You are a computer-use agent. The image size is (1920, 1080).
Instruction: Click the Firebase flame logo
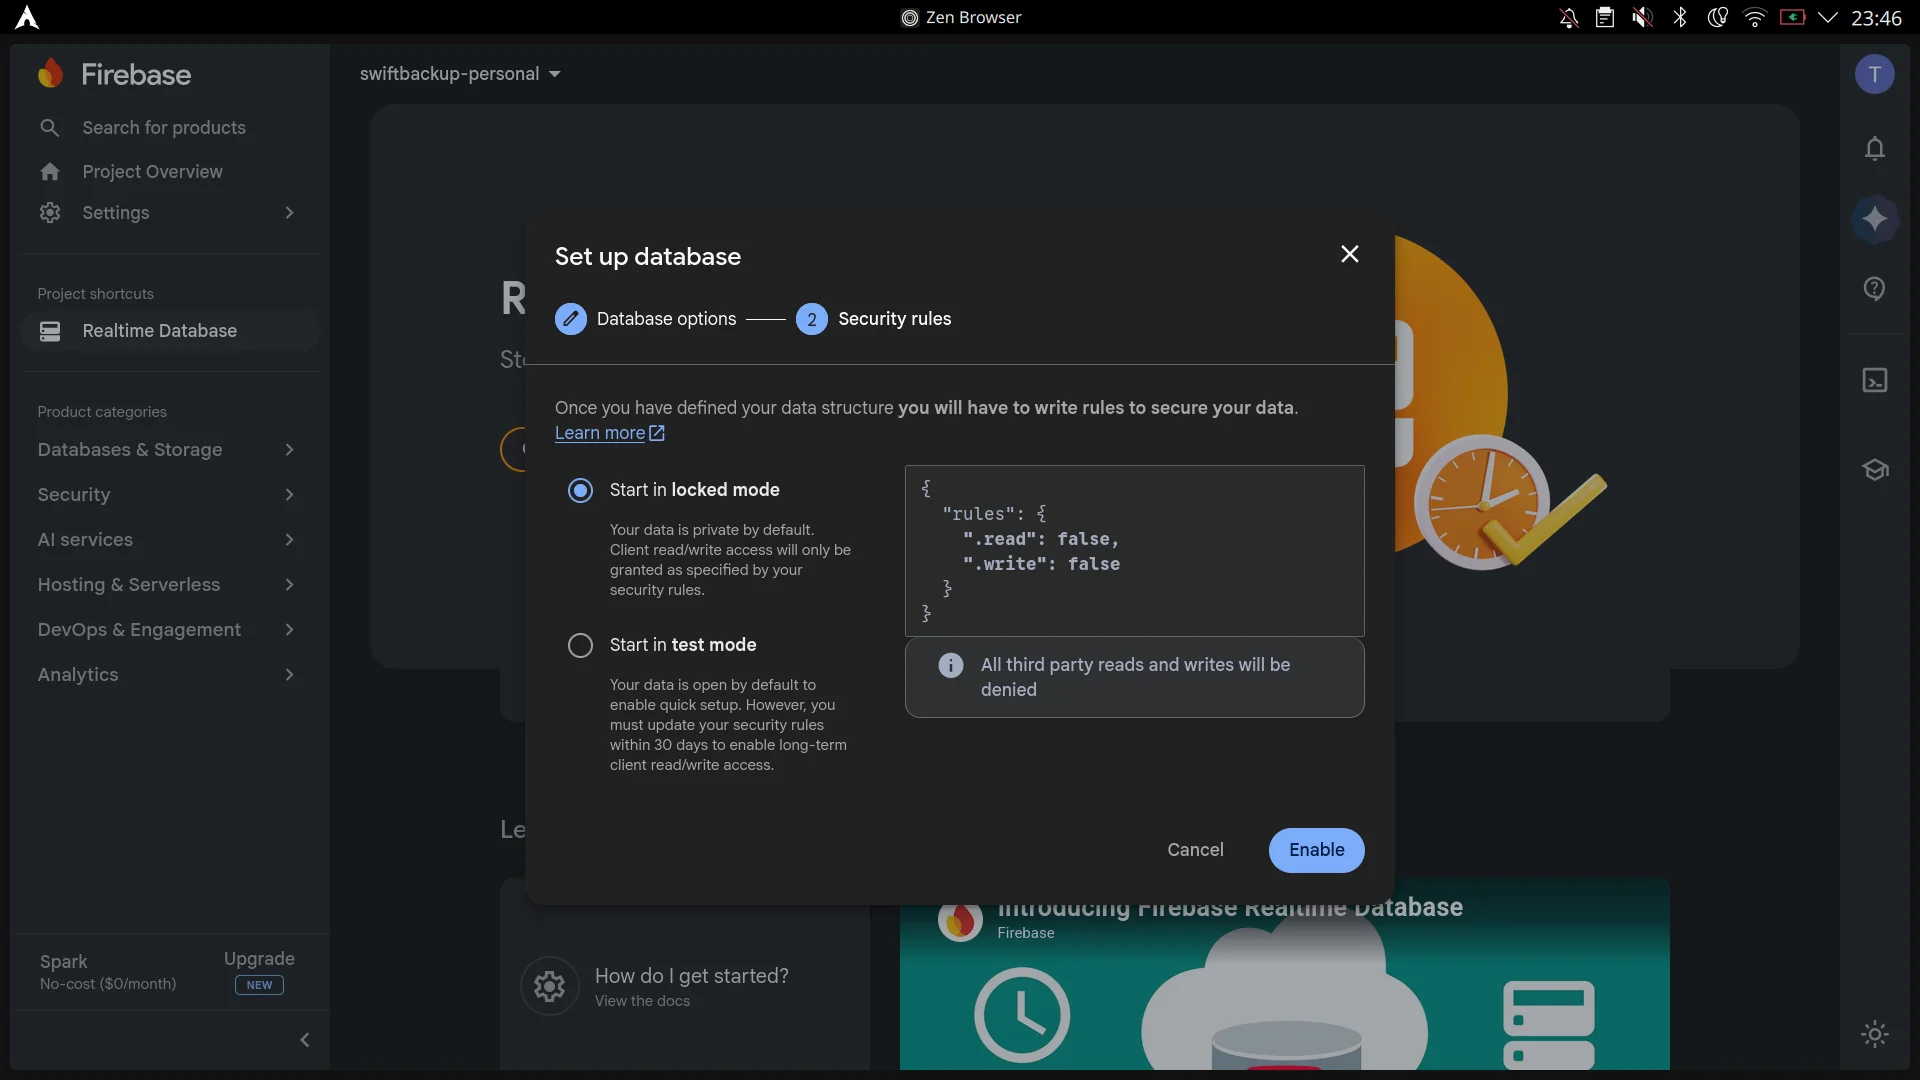point(50,74)
